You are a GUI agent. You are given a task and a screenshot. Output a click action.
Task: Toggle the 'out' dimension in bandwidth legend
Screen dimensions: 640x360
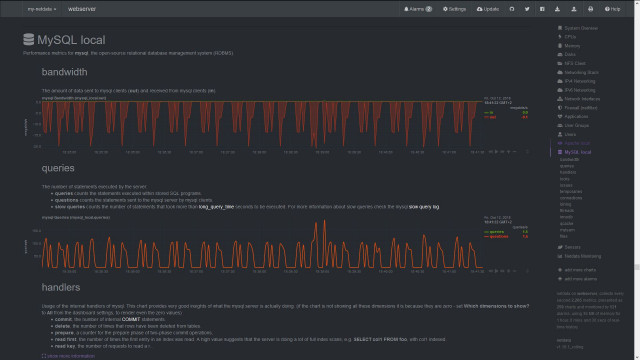click(492, 117)
